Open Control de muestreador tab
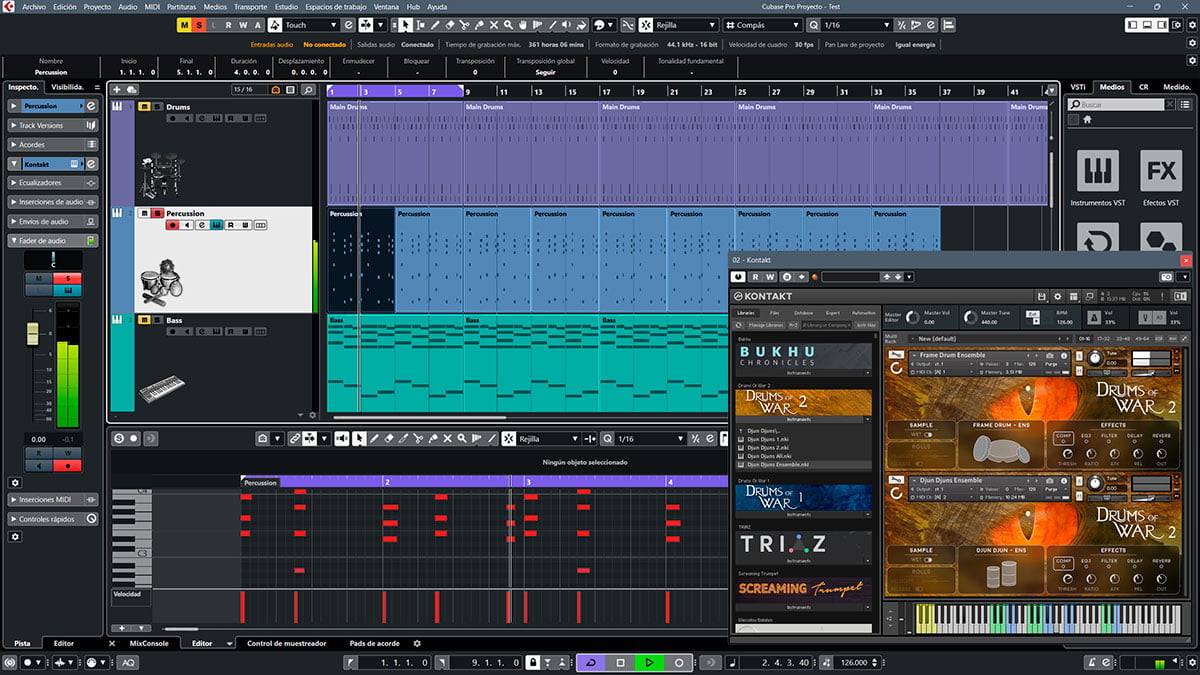 [x=287, y=643]
